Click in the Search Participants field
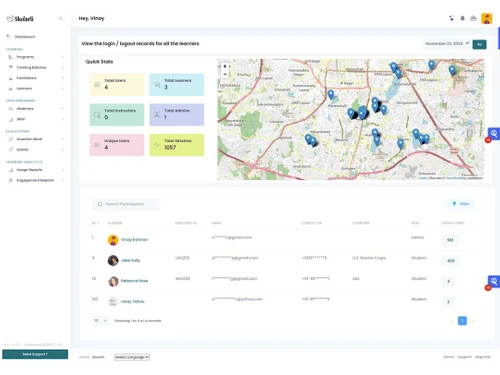 coord(126,204)
